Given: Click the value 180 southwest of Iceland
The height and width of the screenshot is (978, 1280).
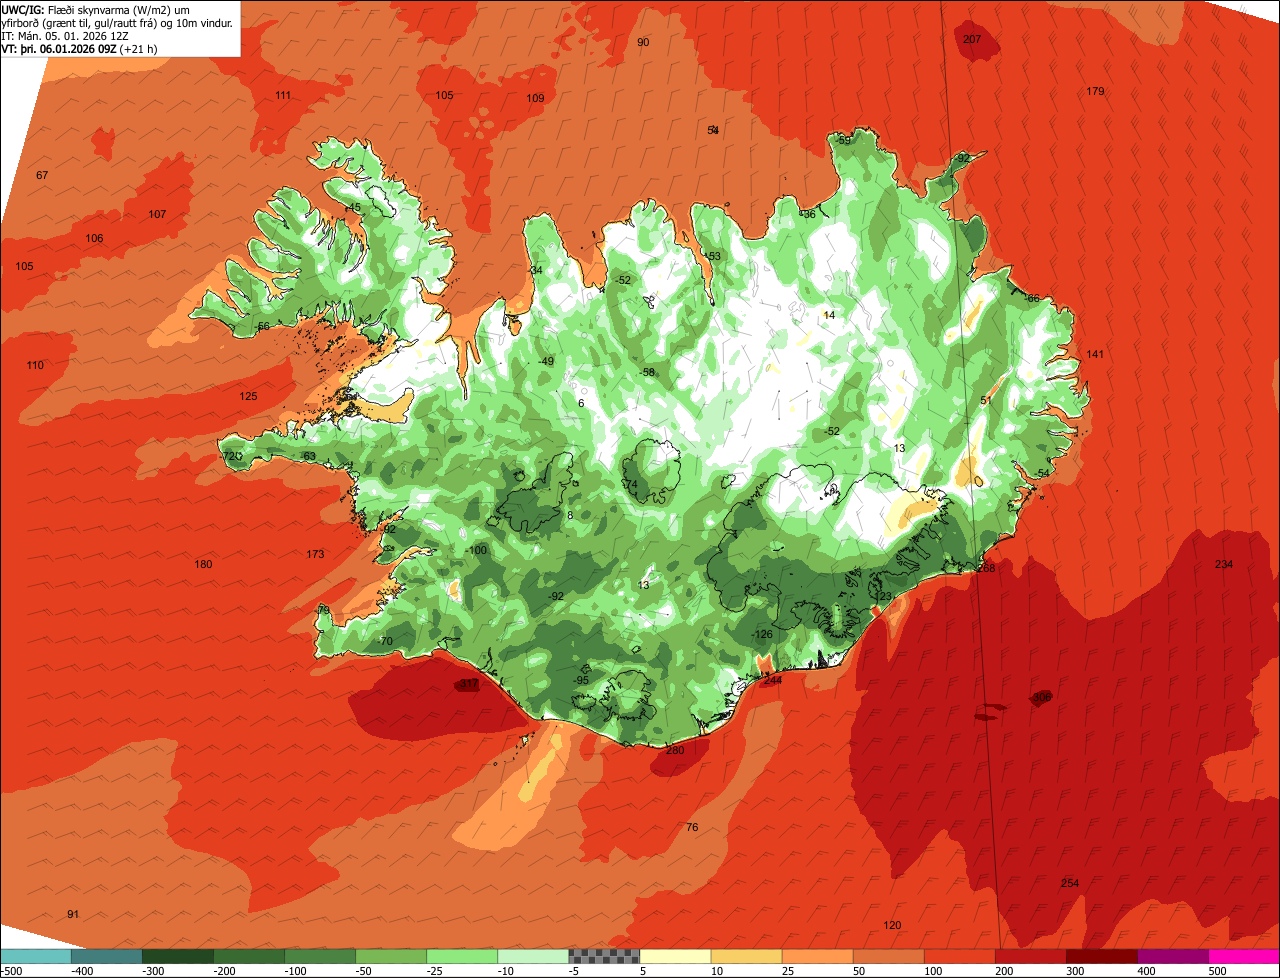Looking at the screenshot, I should pyautogui.click(x=203, y=564).
